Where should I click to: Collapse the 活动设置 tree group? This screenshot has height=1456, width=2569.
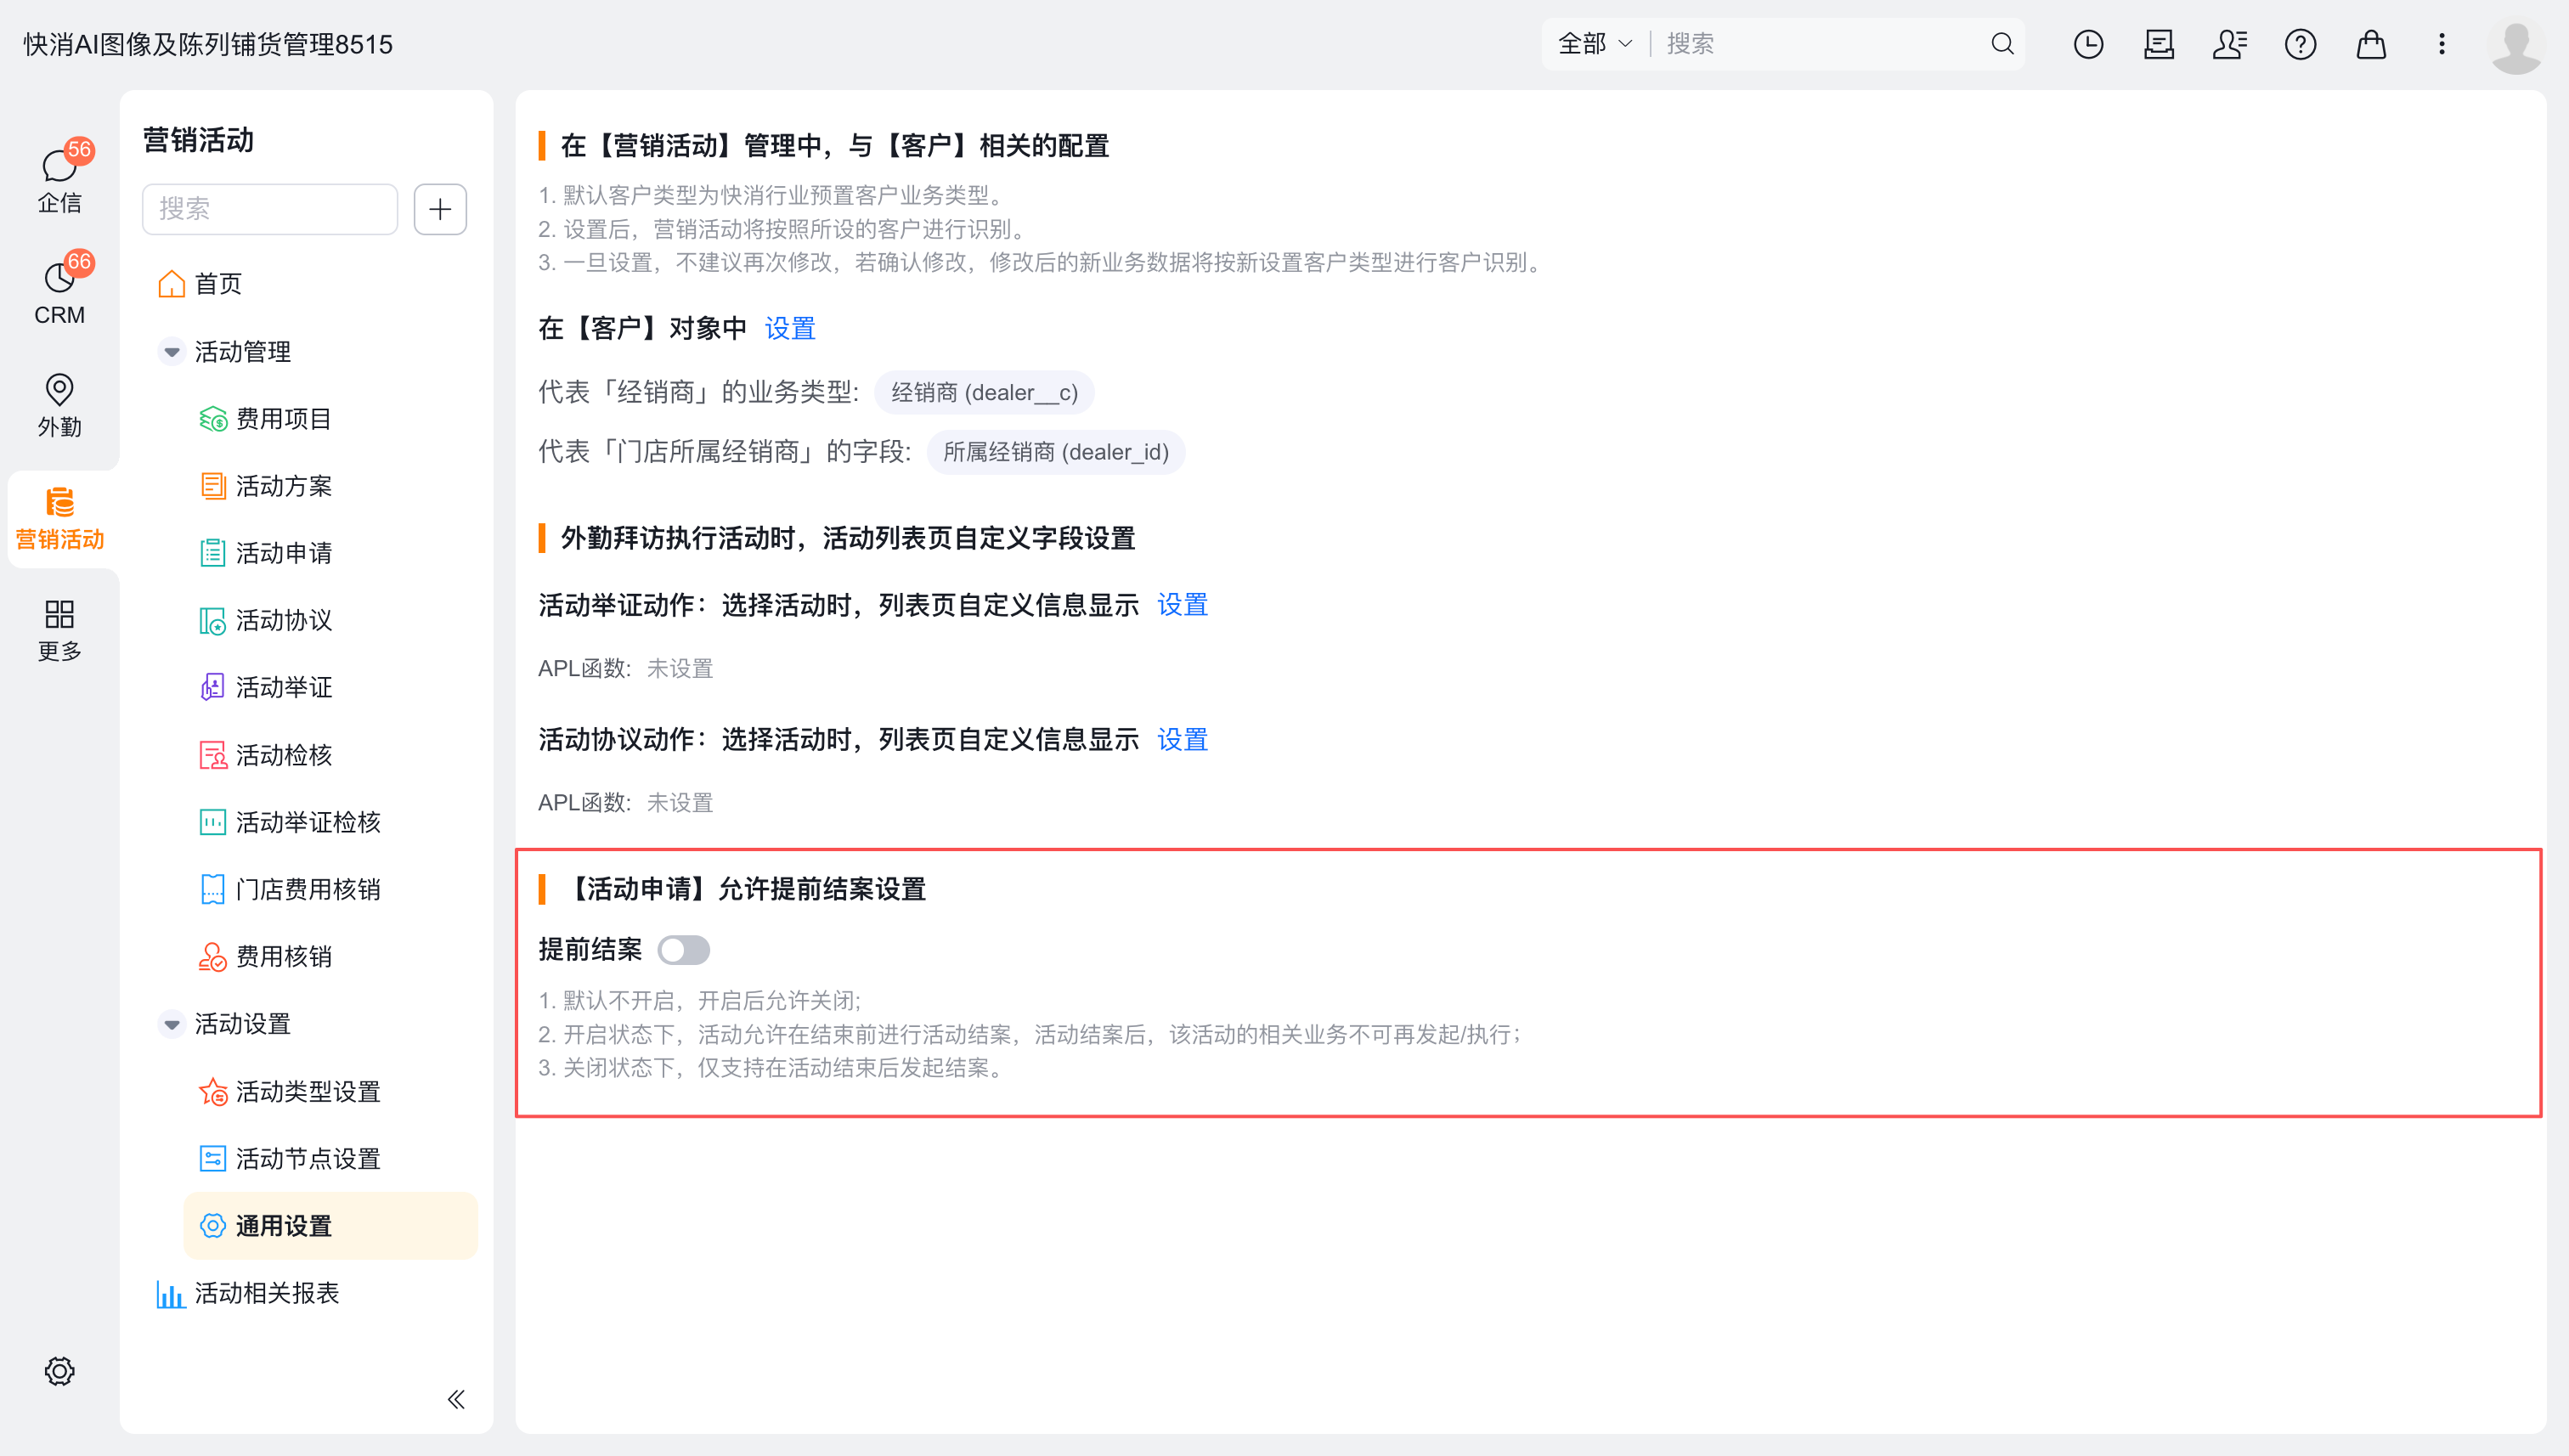click(172, 1024)
